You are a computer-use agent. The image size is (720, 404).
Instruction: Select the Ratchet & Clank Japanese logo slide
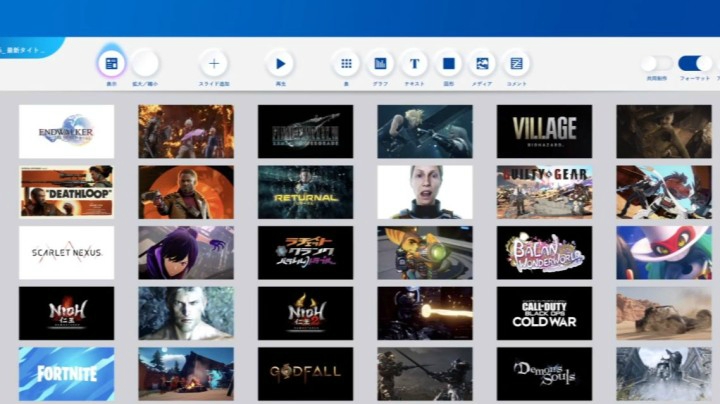[x=305, y=252]
